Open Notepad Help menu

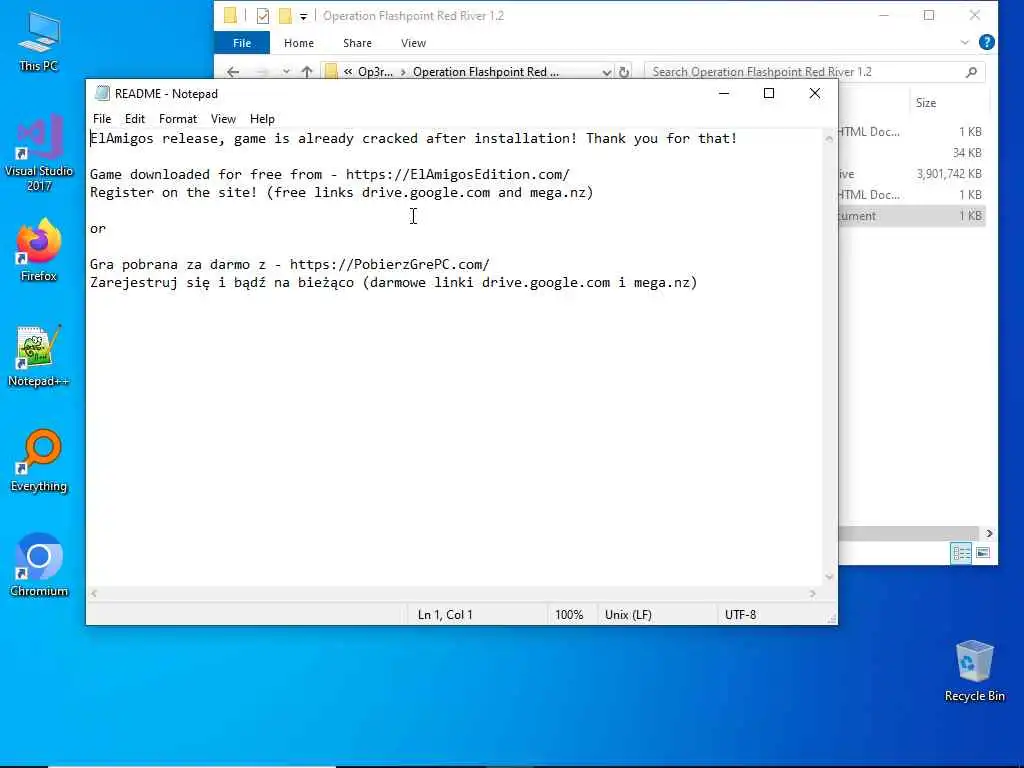click(x=262, y=119)
